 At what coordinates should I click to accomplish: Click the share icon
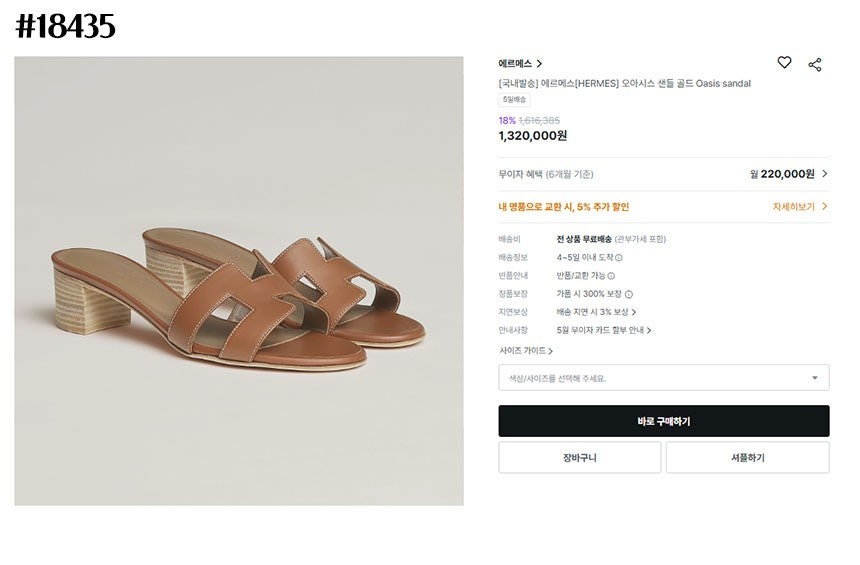pos(815,65)
